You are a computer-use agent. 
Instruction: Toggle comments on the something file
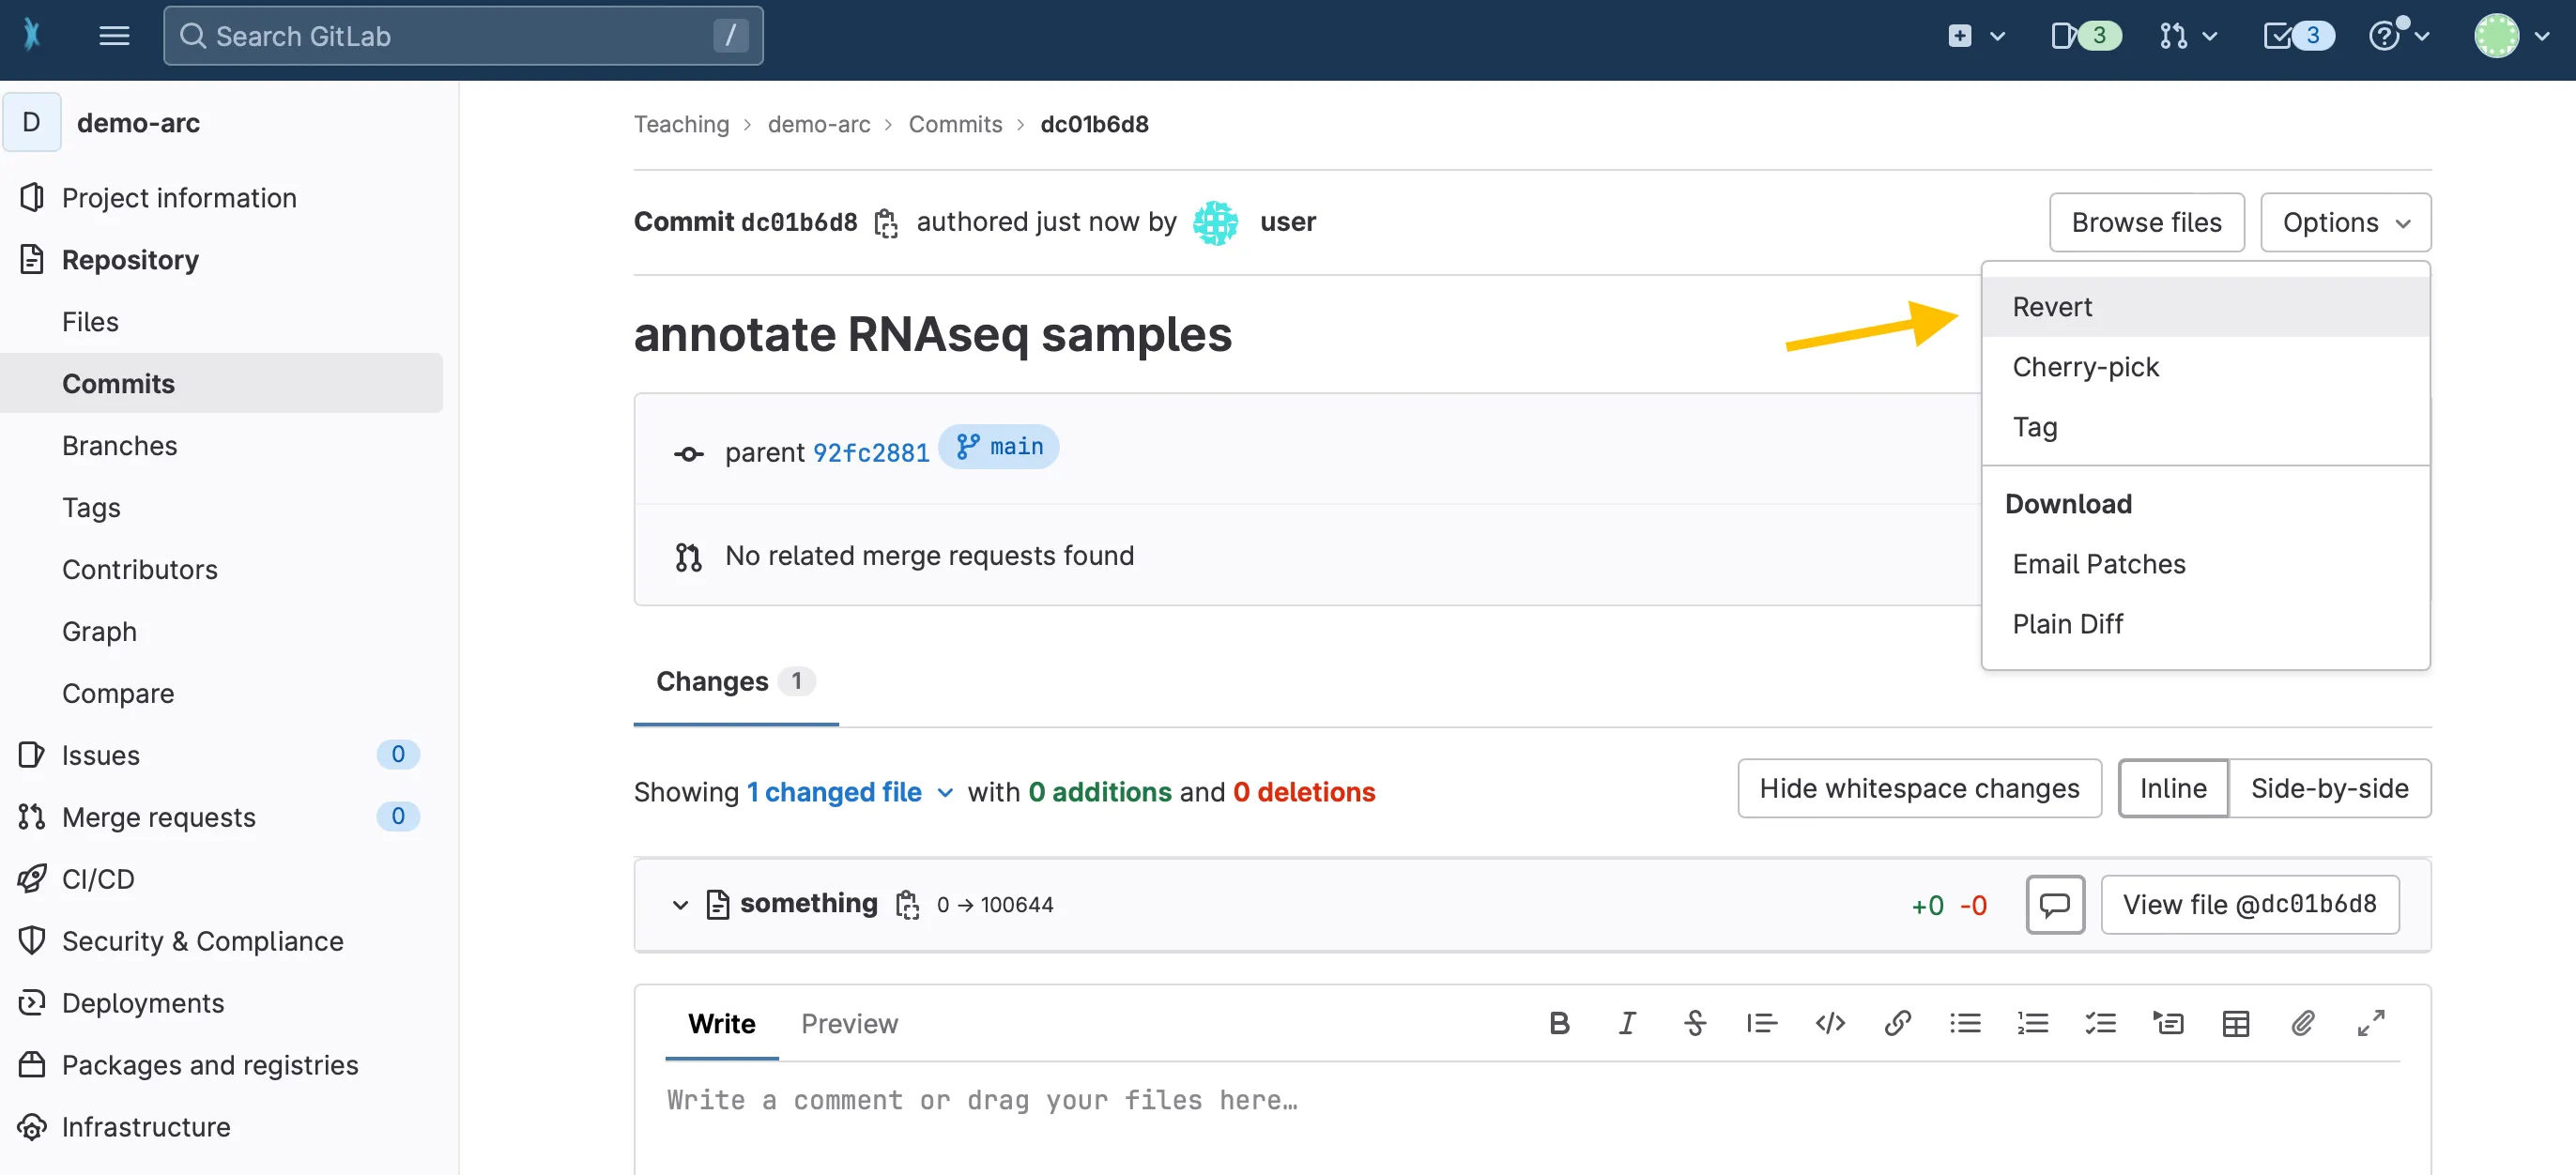[2054, 905]
